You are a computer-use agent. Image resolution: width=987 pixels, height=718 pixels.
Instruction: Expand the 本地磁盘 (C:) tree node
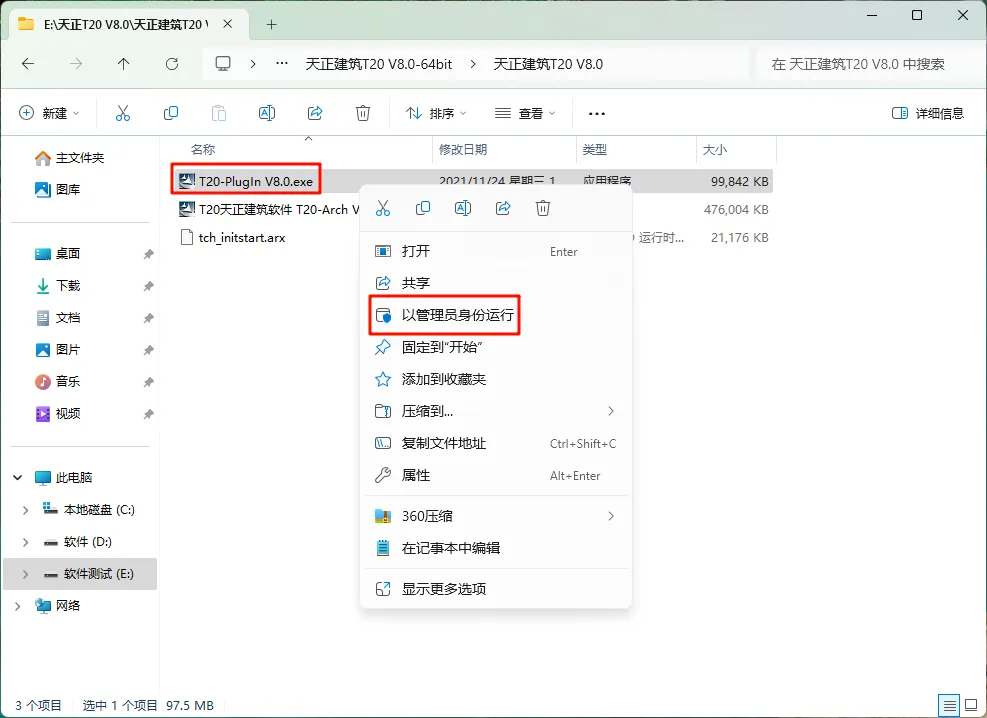point(25,510)
